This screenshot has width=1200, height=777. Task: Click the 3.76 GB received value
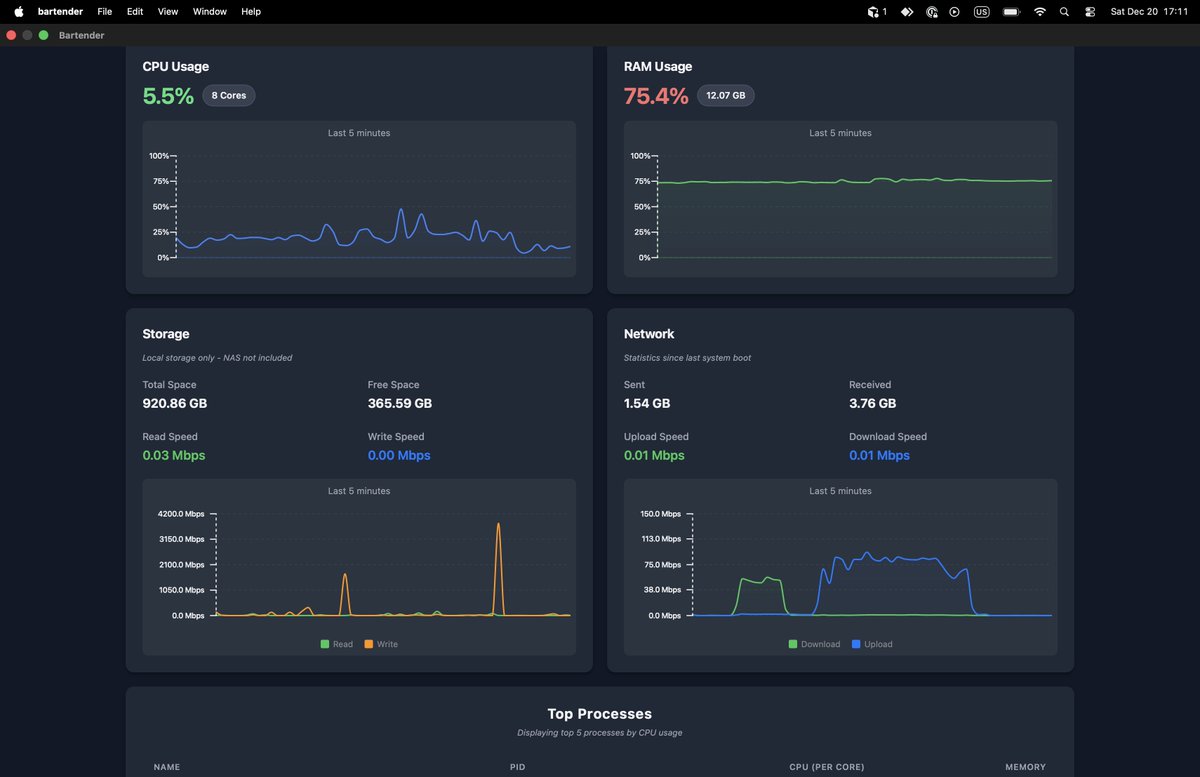(873, 404)
